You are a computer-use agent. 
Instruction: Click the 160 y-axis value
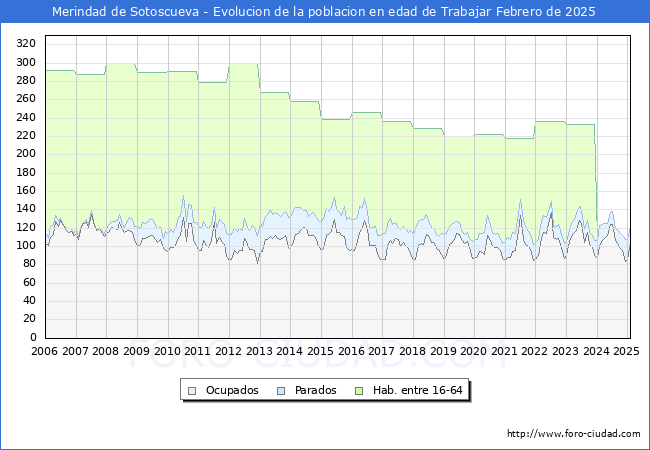tap(26, 191)
